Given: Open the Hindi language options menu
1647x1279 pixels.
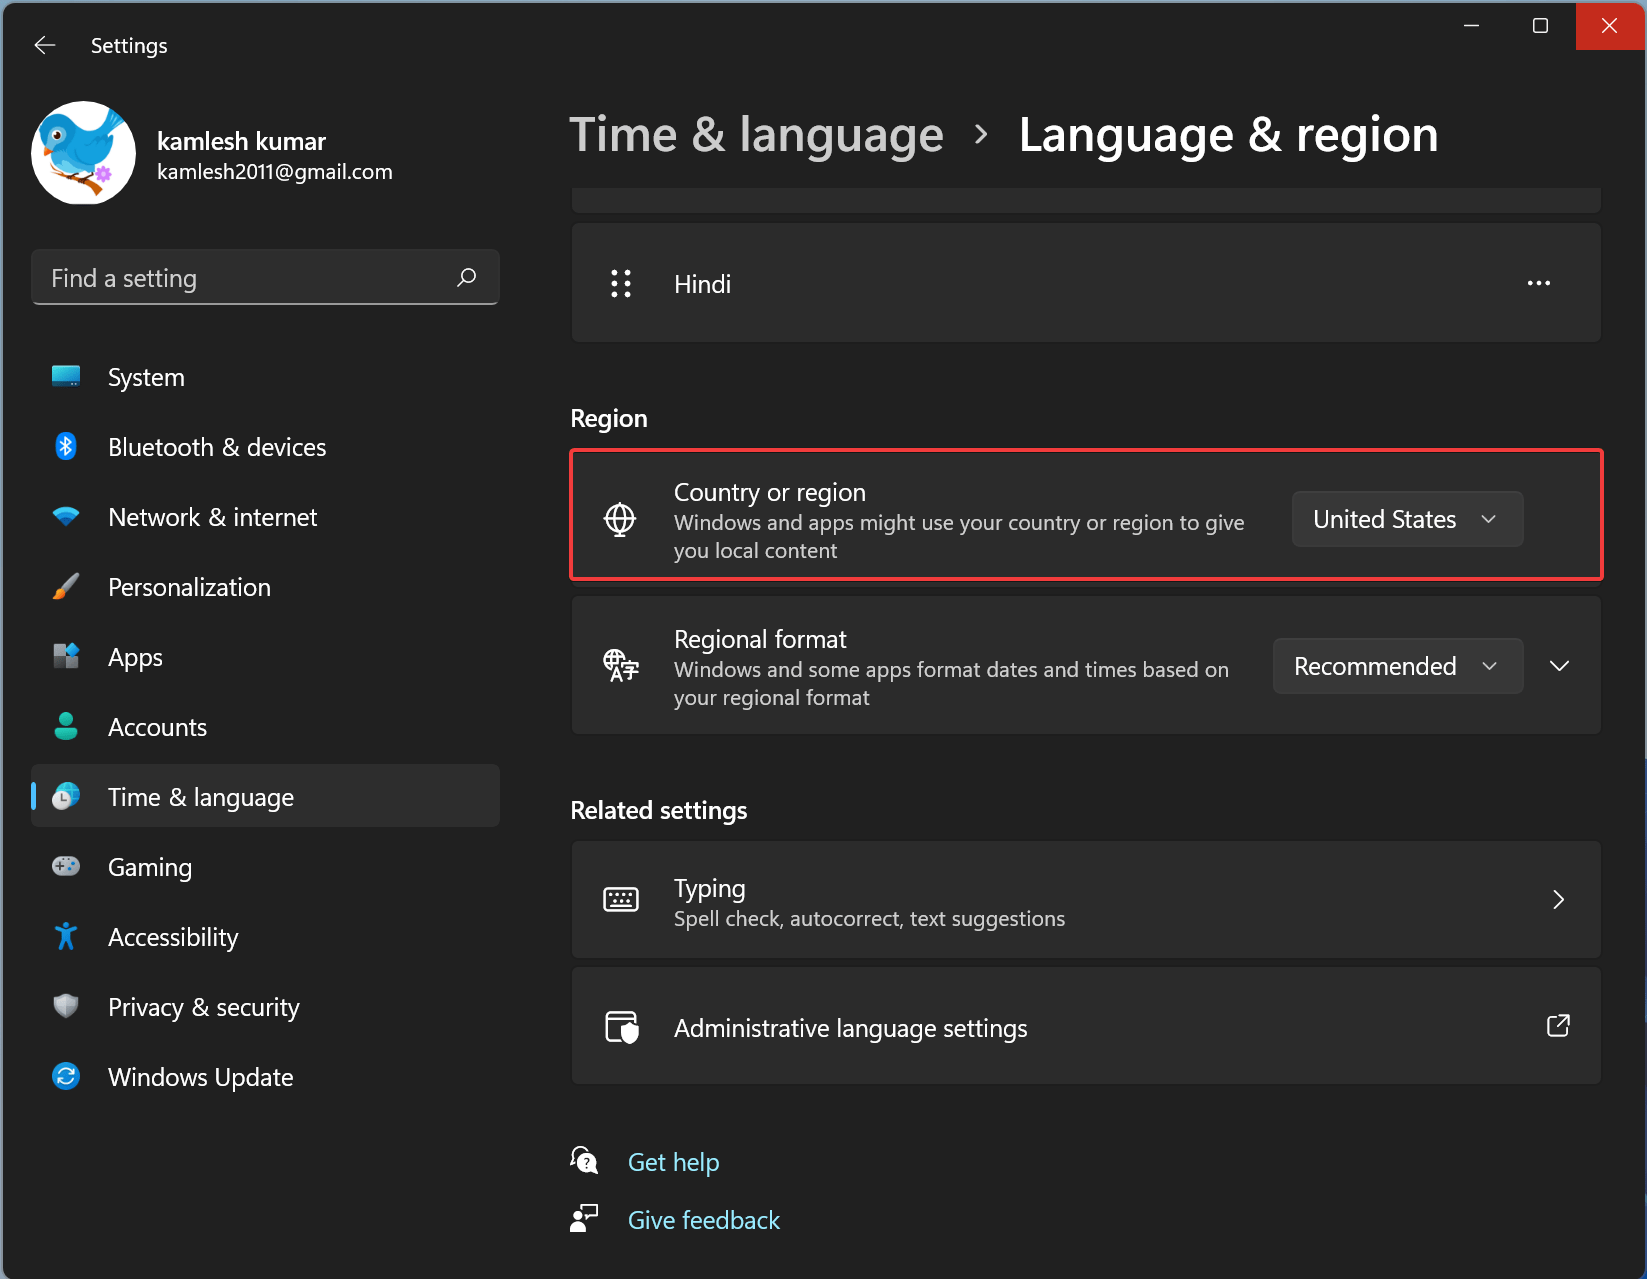Looking at the screenshot, I should pos(1539,283).
